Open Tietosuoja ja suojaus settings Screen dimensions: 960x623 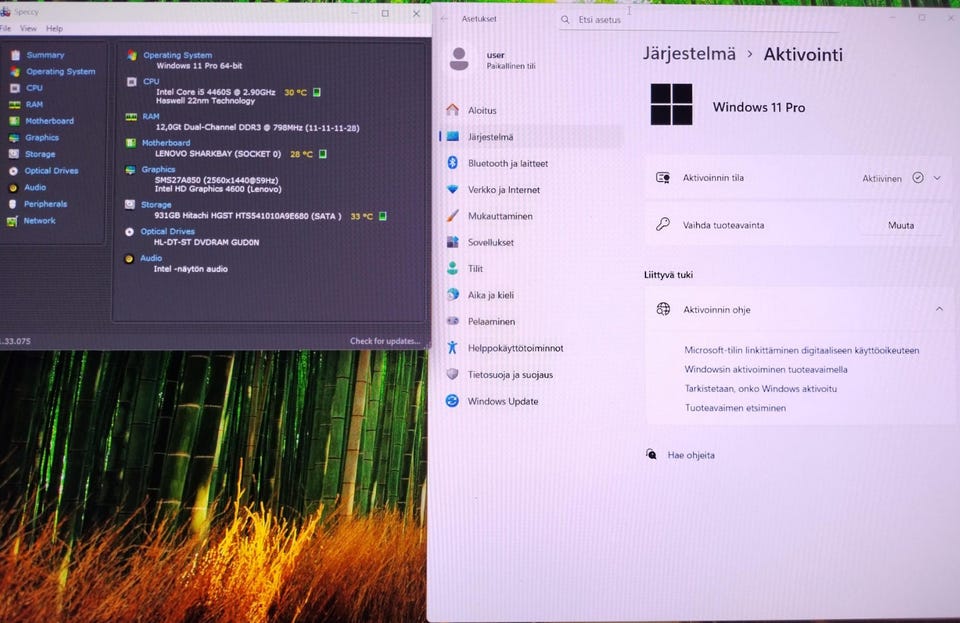pyautogui.click(x=510, y=375)
